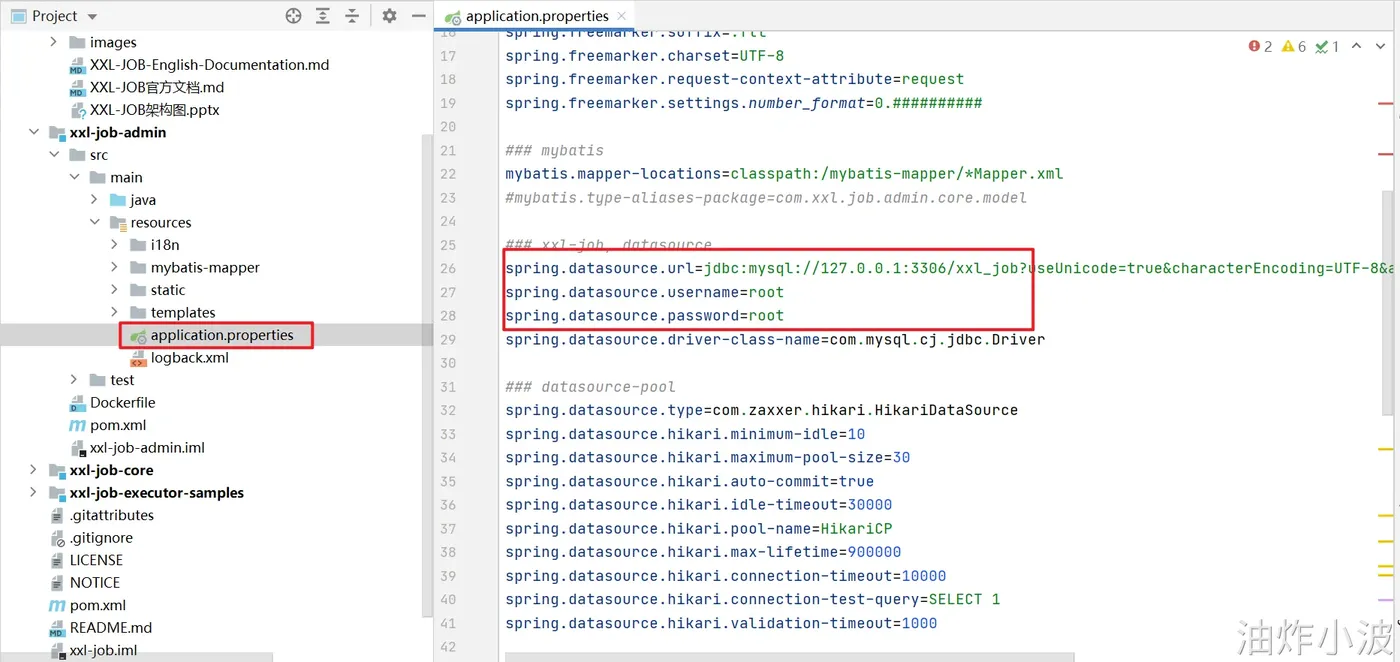Click the hikari.connection-test-query=SELECT 1 line
Viewport: 1400px width, 662px height.
[x=753, y=599]
